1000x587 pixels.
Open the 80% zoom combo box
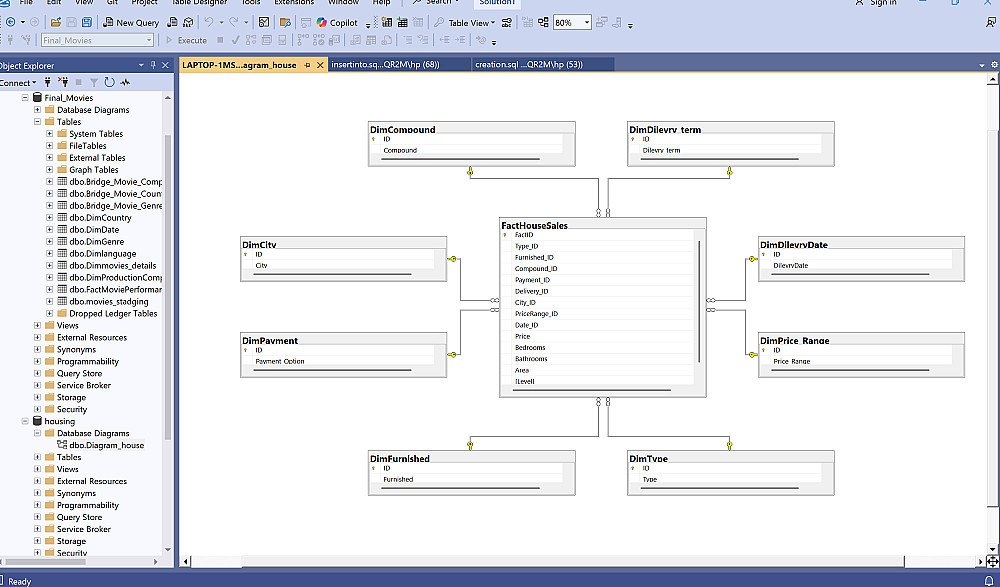tap(572, 22)
